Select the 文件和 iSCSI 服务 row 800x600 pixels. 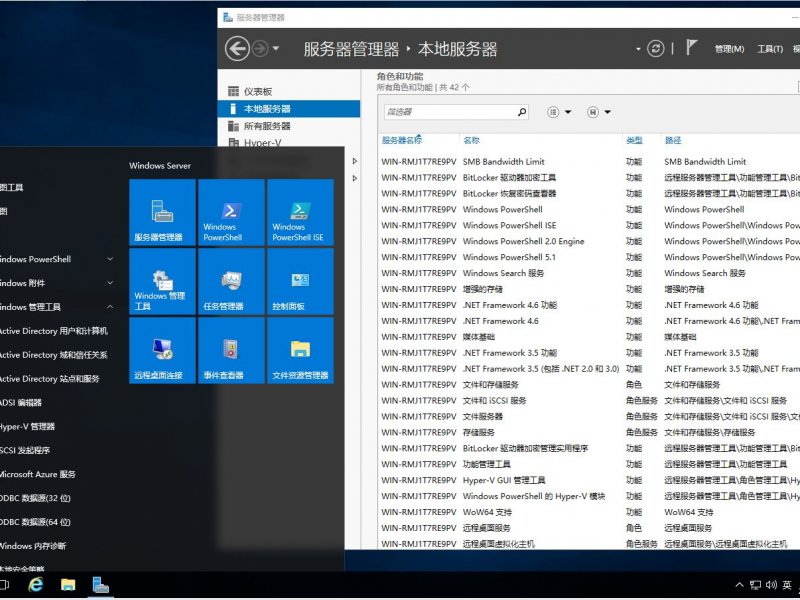589,401
